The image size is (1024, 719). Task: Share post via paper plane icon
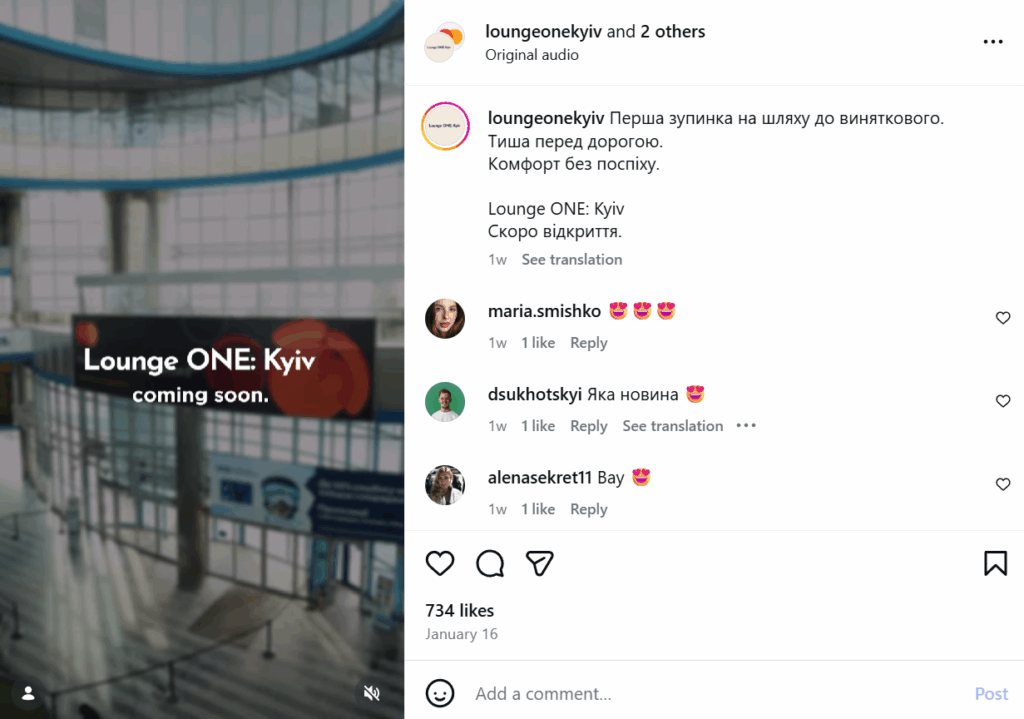[x=539, y=564]
